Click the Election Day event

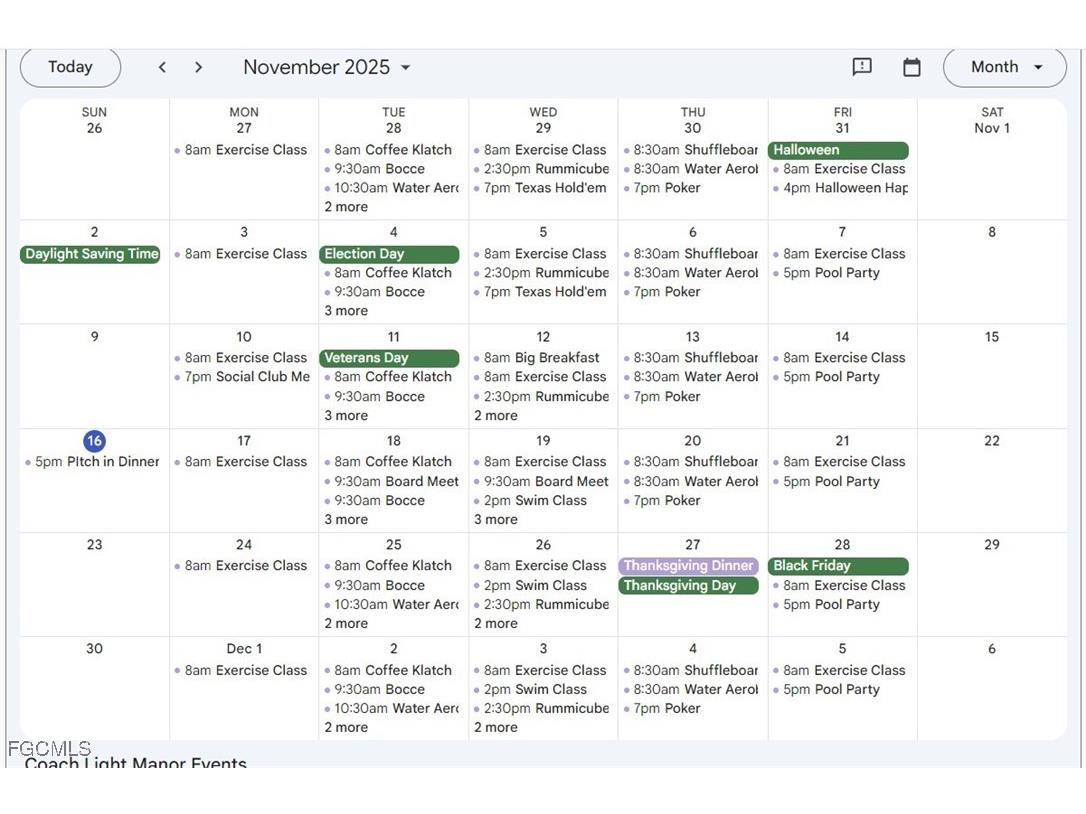(389, 254)
